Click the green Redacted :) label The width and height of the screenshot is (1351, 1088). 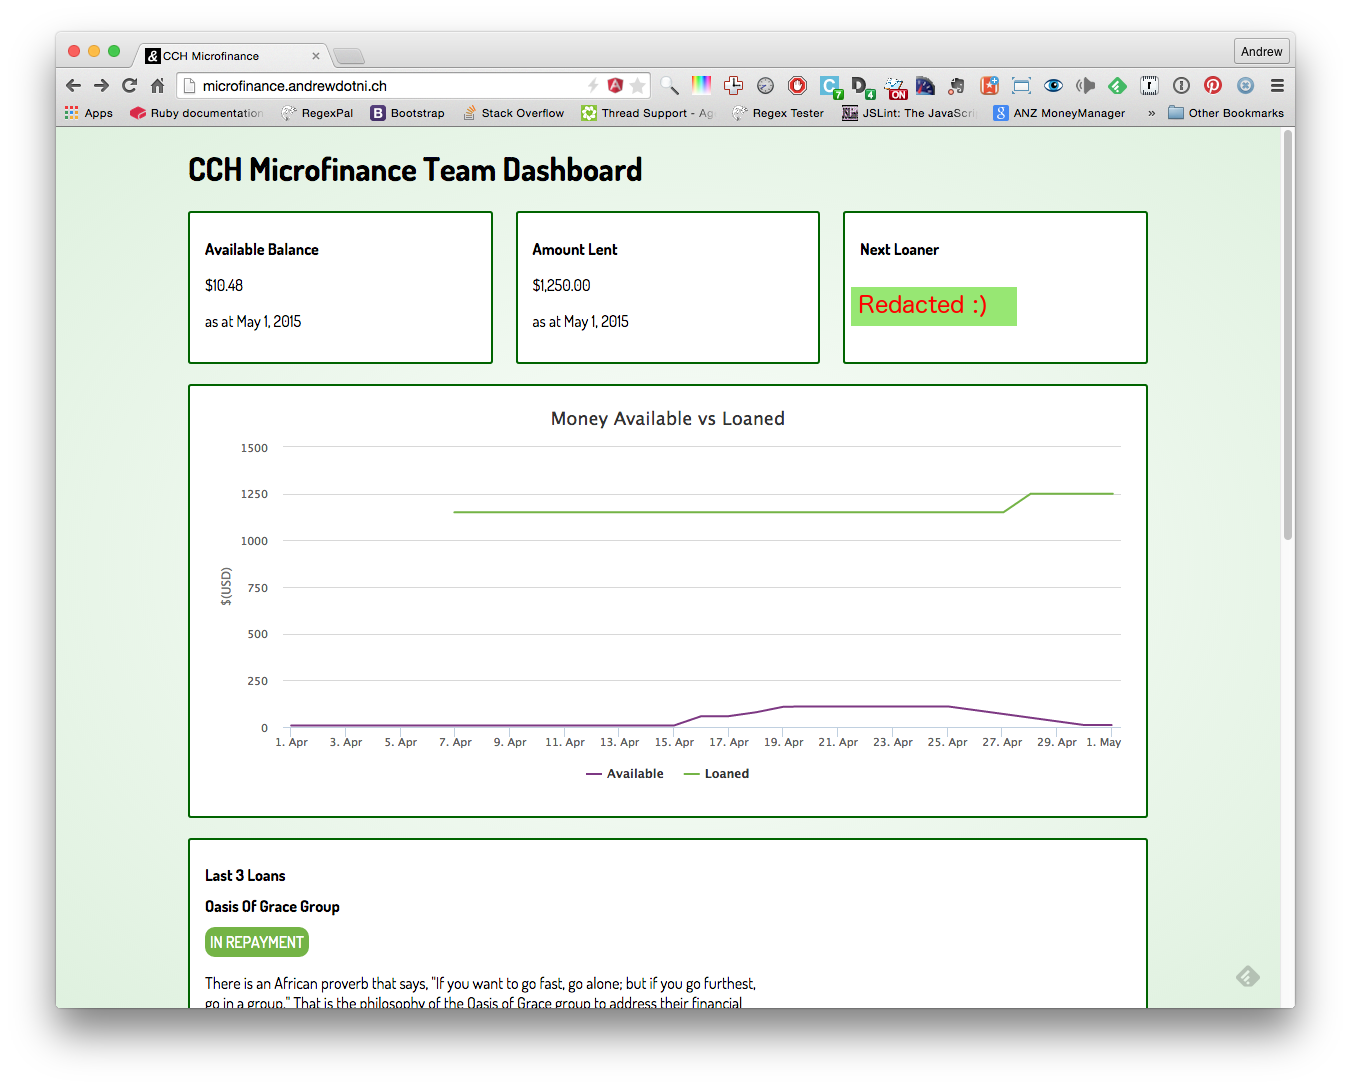tap(934, 306)
